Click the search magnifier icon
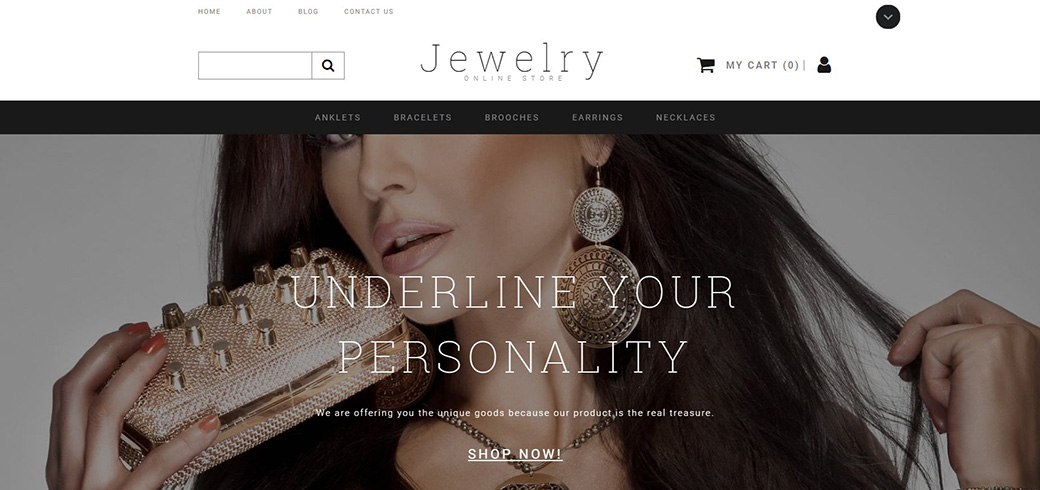 328,66
